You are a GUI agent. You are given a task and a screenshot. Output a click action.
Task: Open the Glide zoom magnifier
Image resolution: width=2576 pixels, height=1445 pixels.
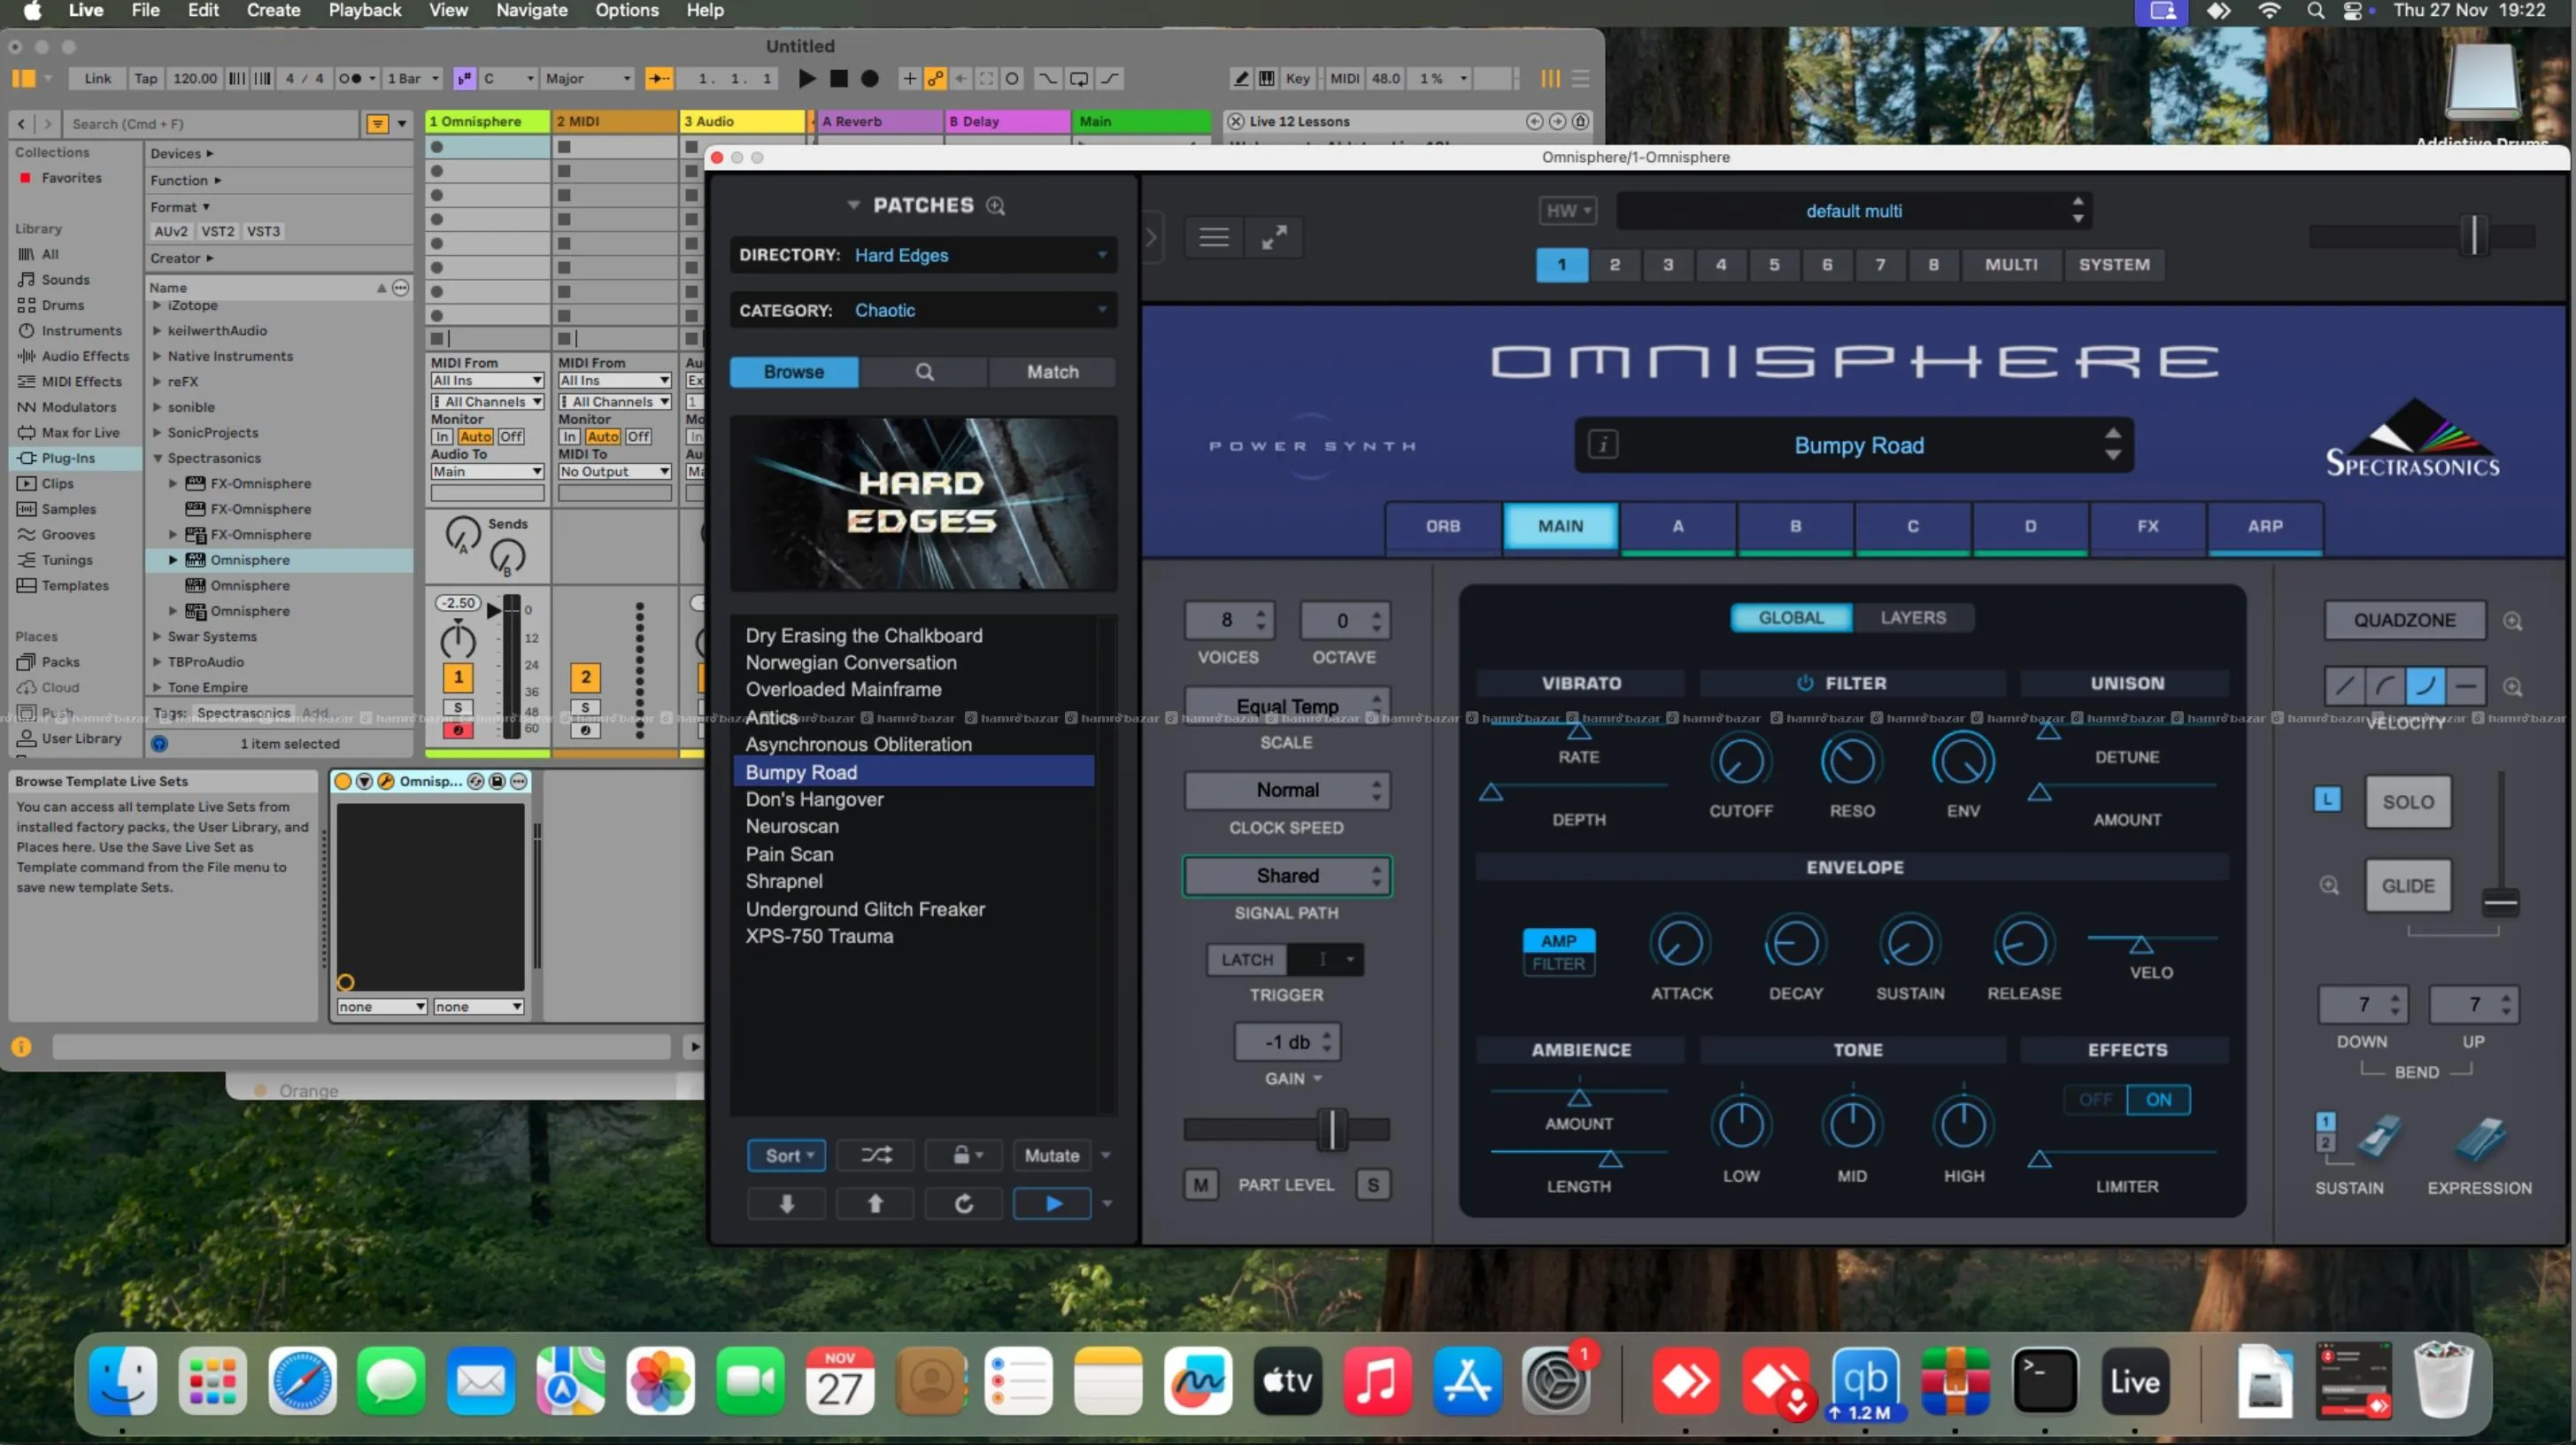coord(2329,886)
